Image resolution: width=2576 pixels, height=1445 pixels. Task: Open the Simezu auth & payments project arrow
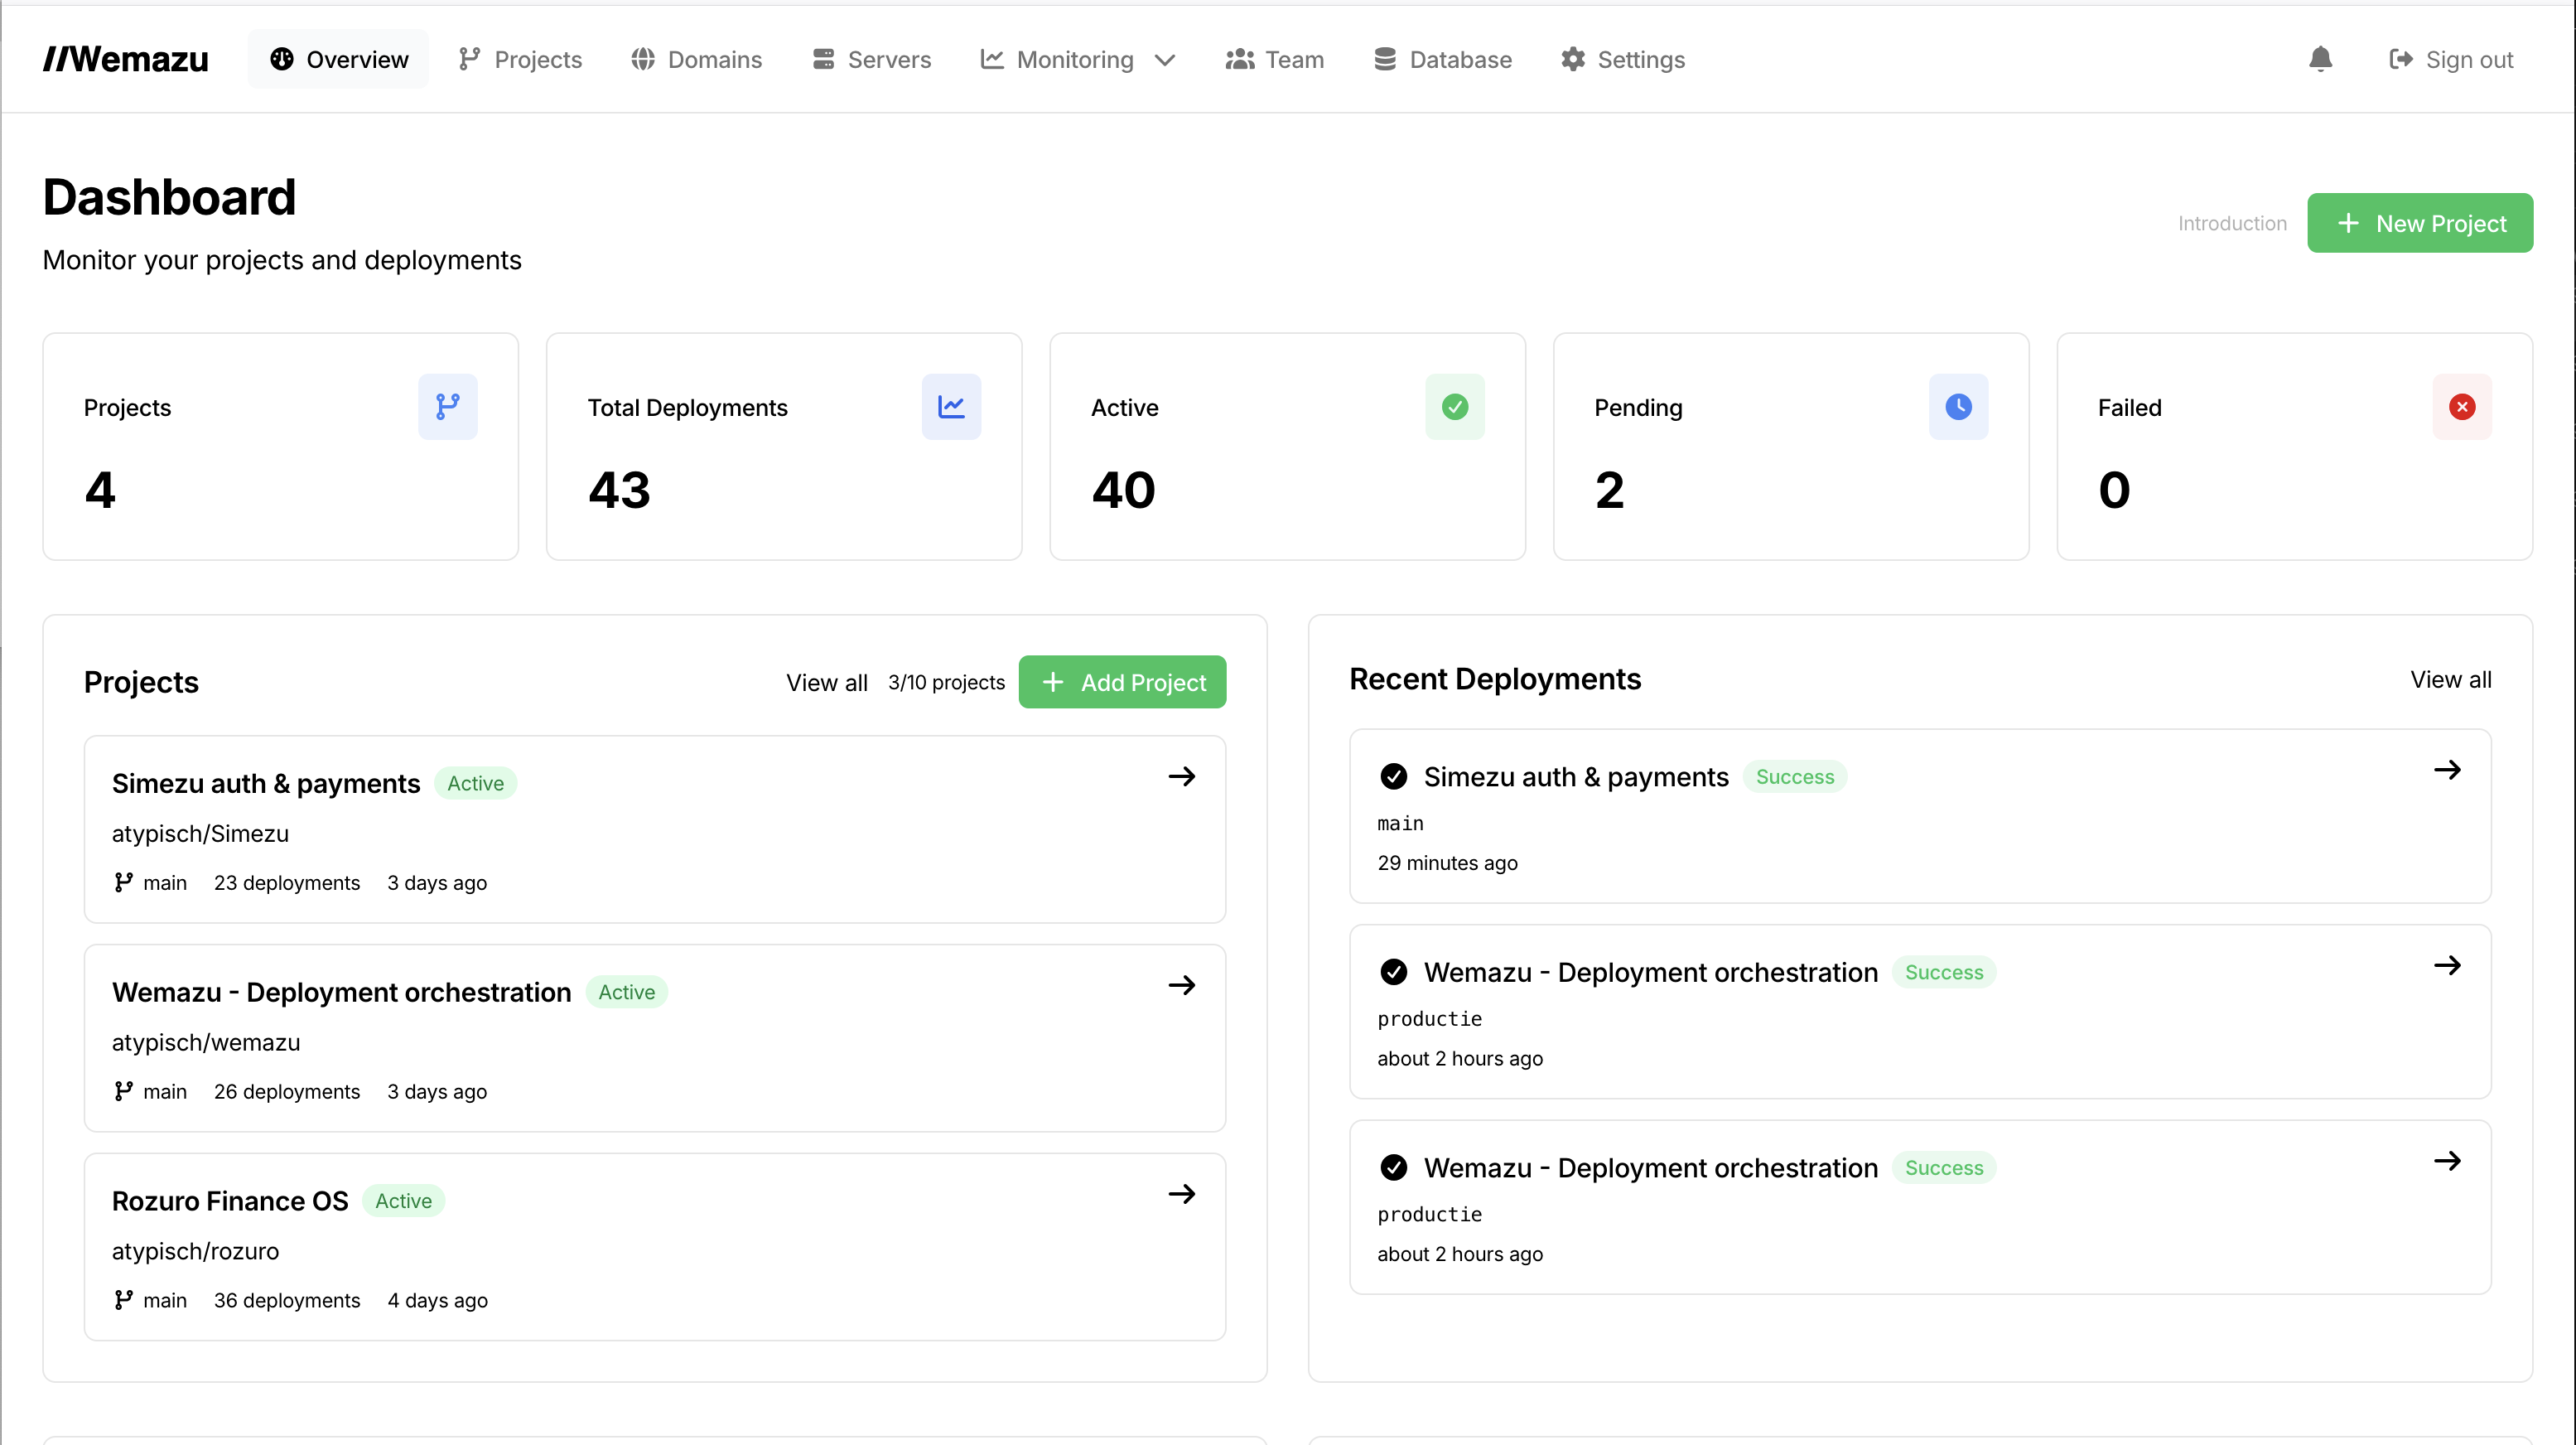tap(1182, 776)
